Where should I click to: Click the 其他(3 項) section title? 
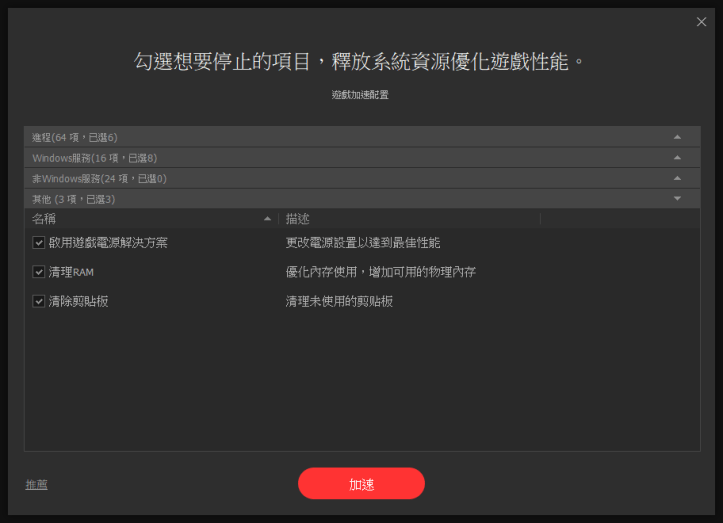(x=73, y=199)
